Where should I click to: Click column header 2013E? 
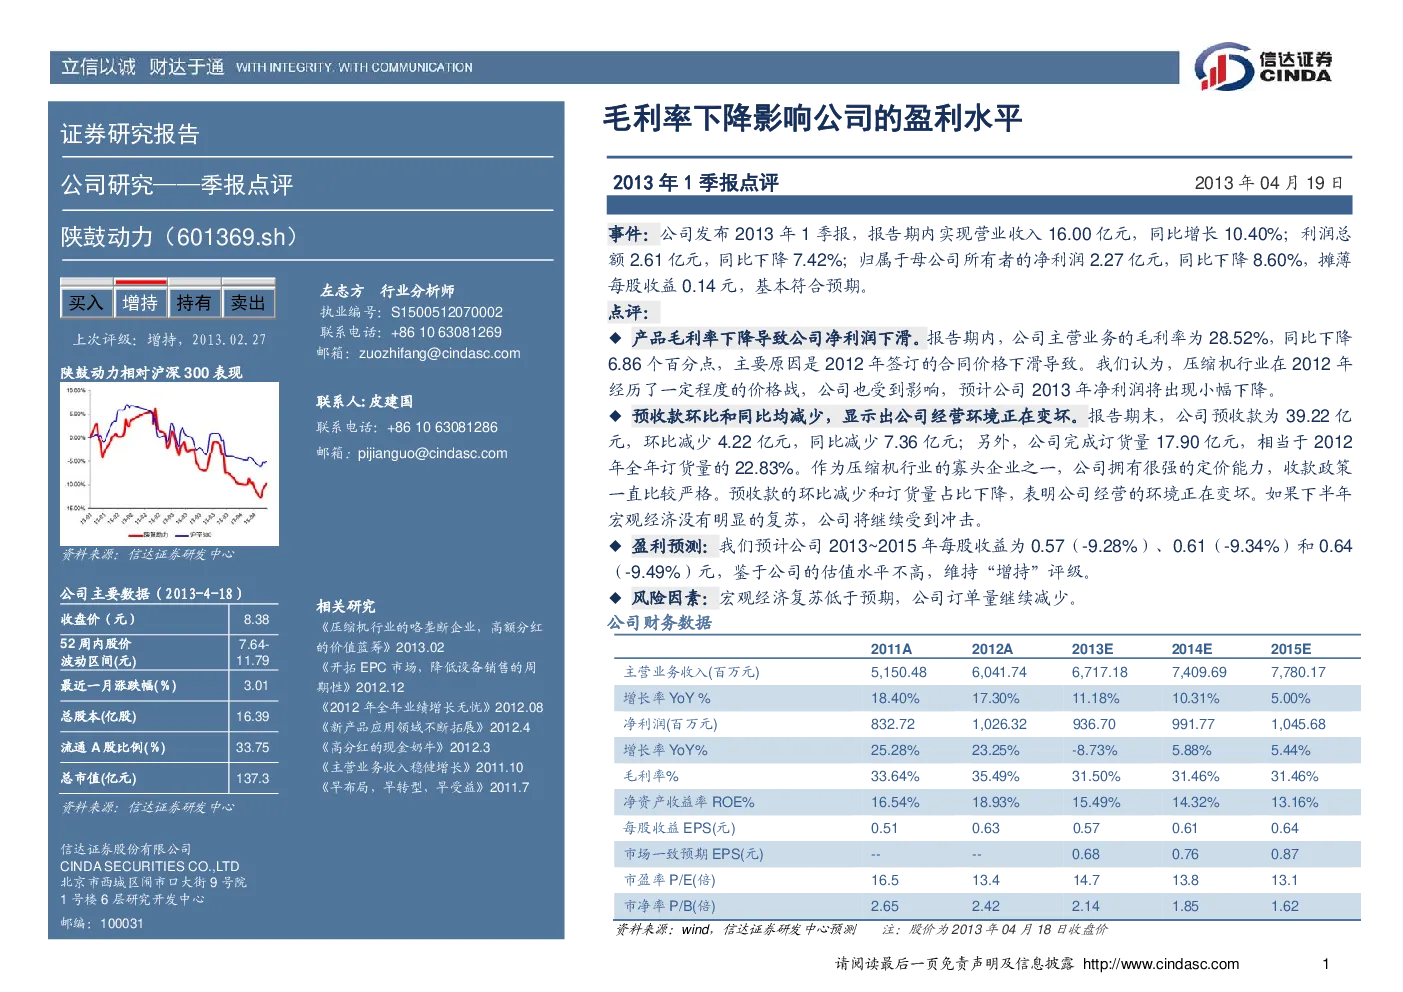pyautogui.click(x=1092, y=649)
